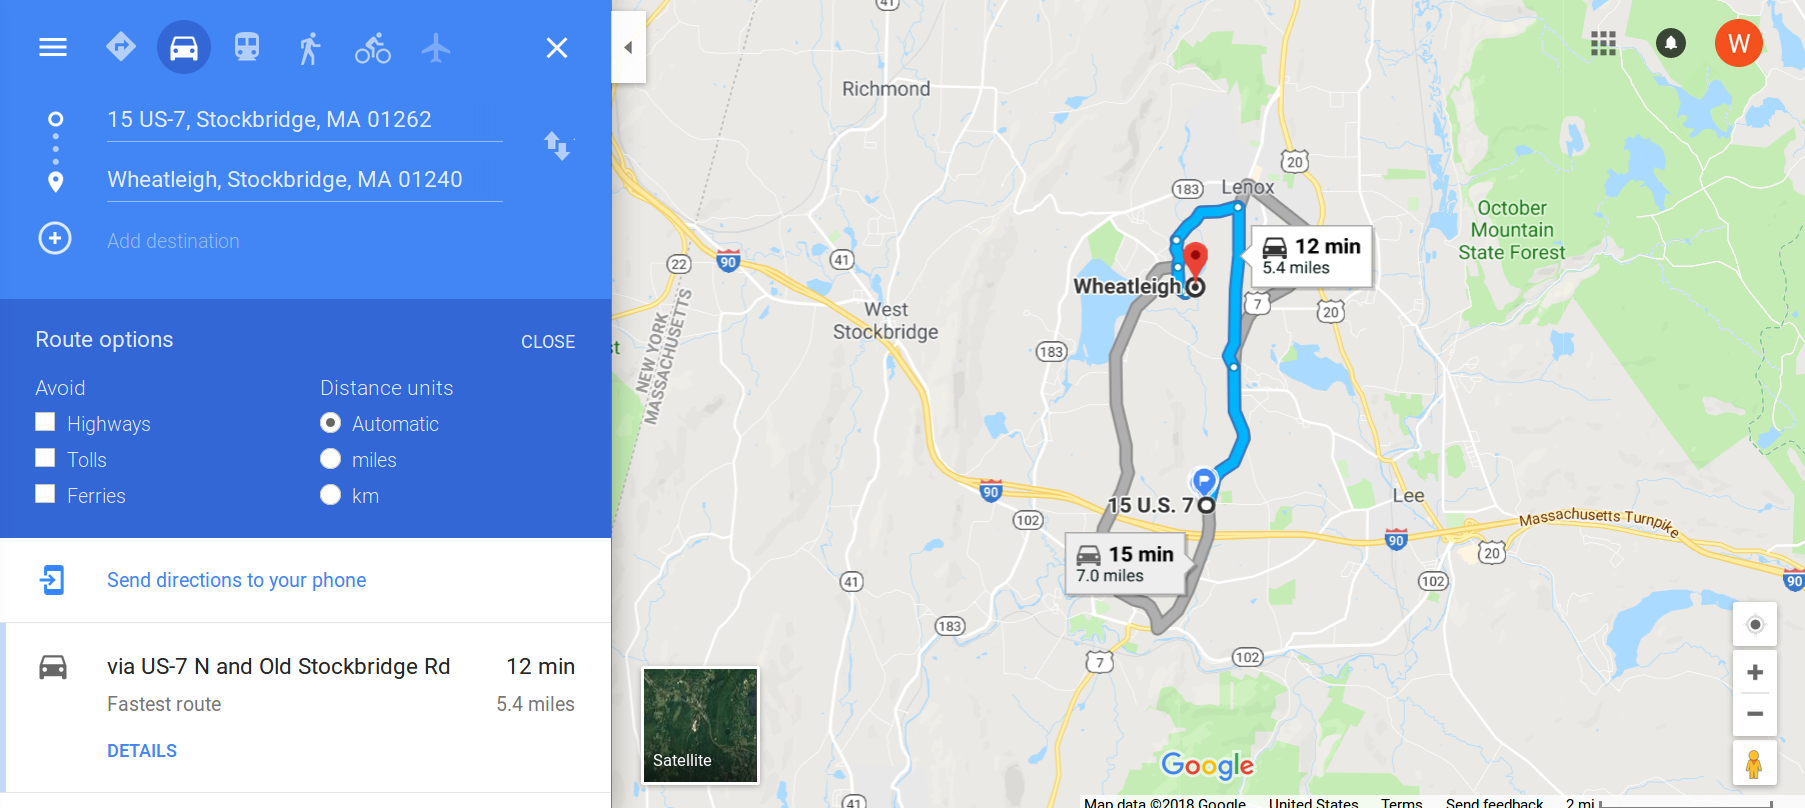
Task: Swap starting point and destination
Action: tap(557, 146)
